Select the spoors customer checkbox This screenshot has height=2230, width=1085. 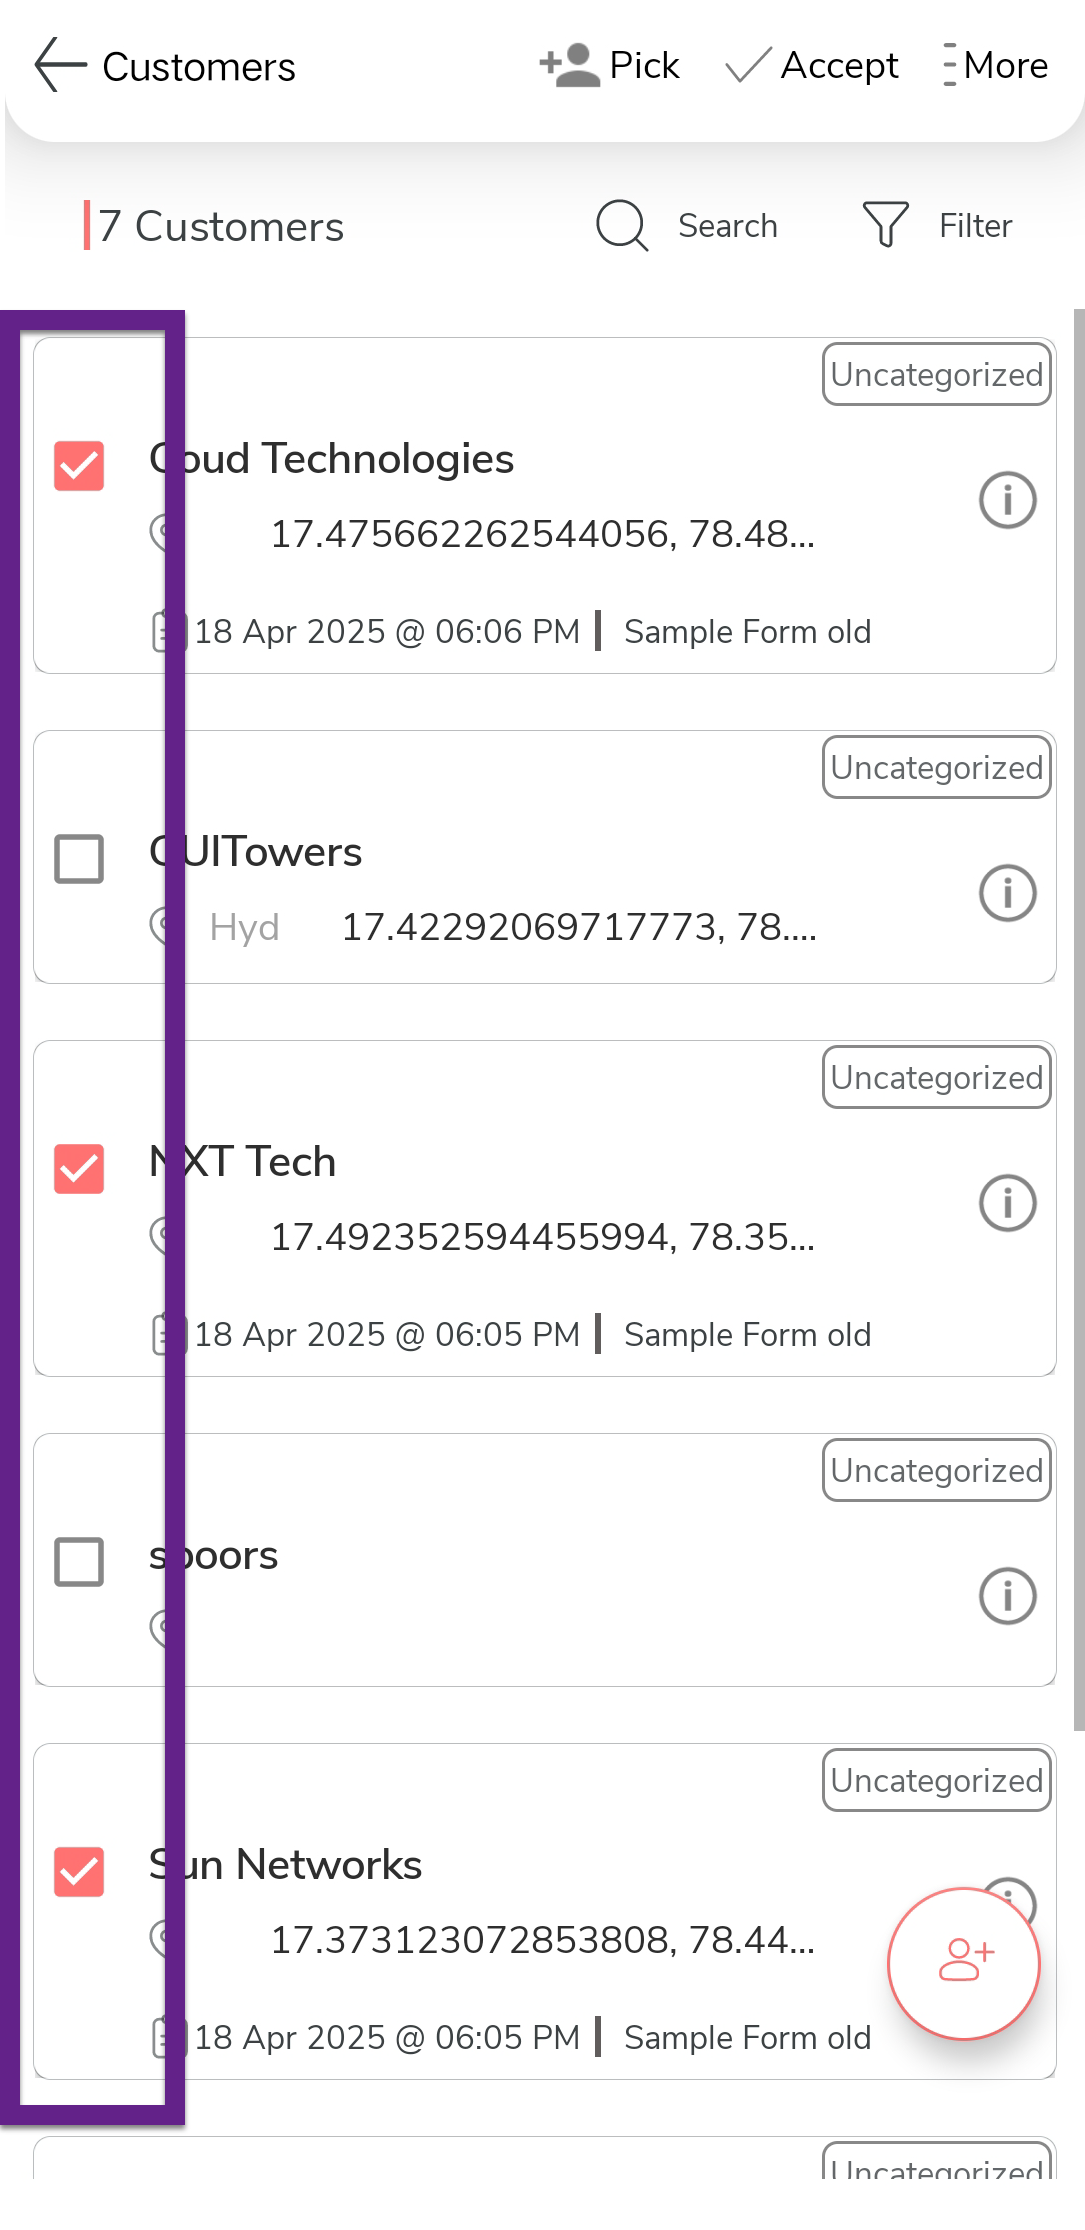79,1562
